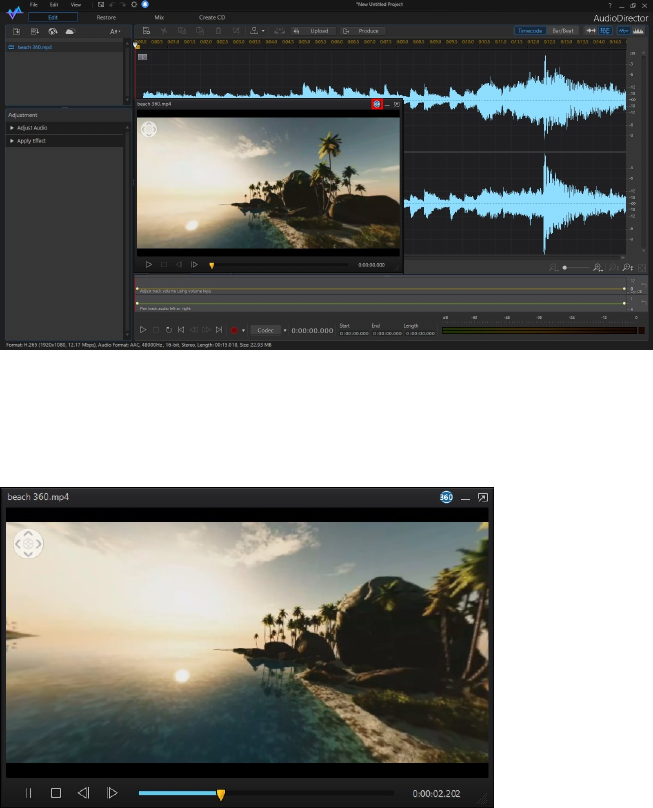Screen dimensions: 653x808
Task: Click horizontal zoom out magnifier icon
Action: pyautogui.click(x=552, y=268)
